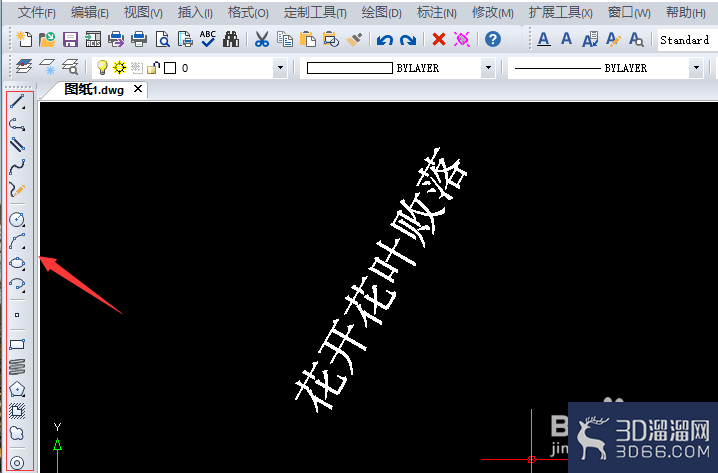The height and width of the screenshot is (473, 718).
Task: Select the Helix spiral tool
Action: (17, 366)
